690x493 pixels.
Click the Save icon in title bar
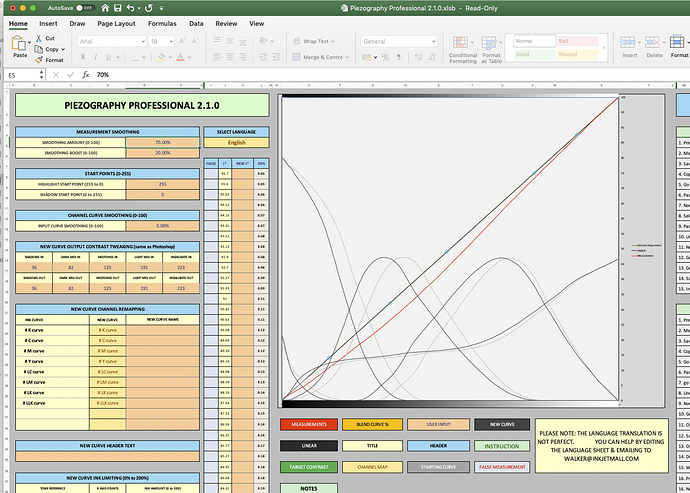[117, 8]
